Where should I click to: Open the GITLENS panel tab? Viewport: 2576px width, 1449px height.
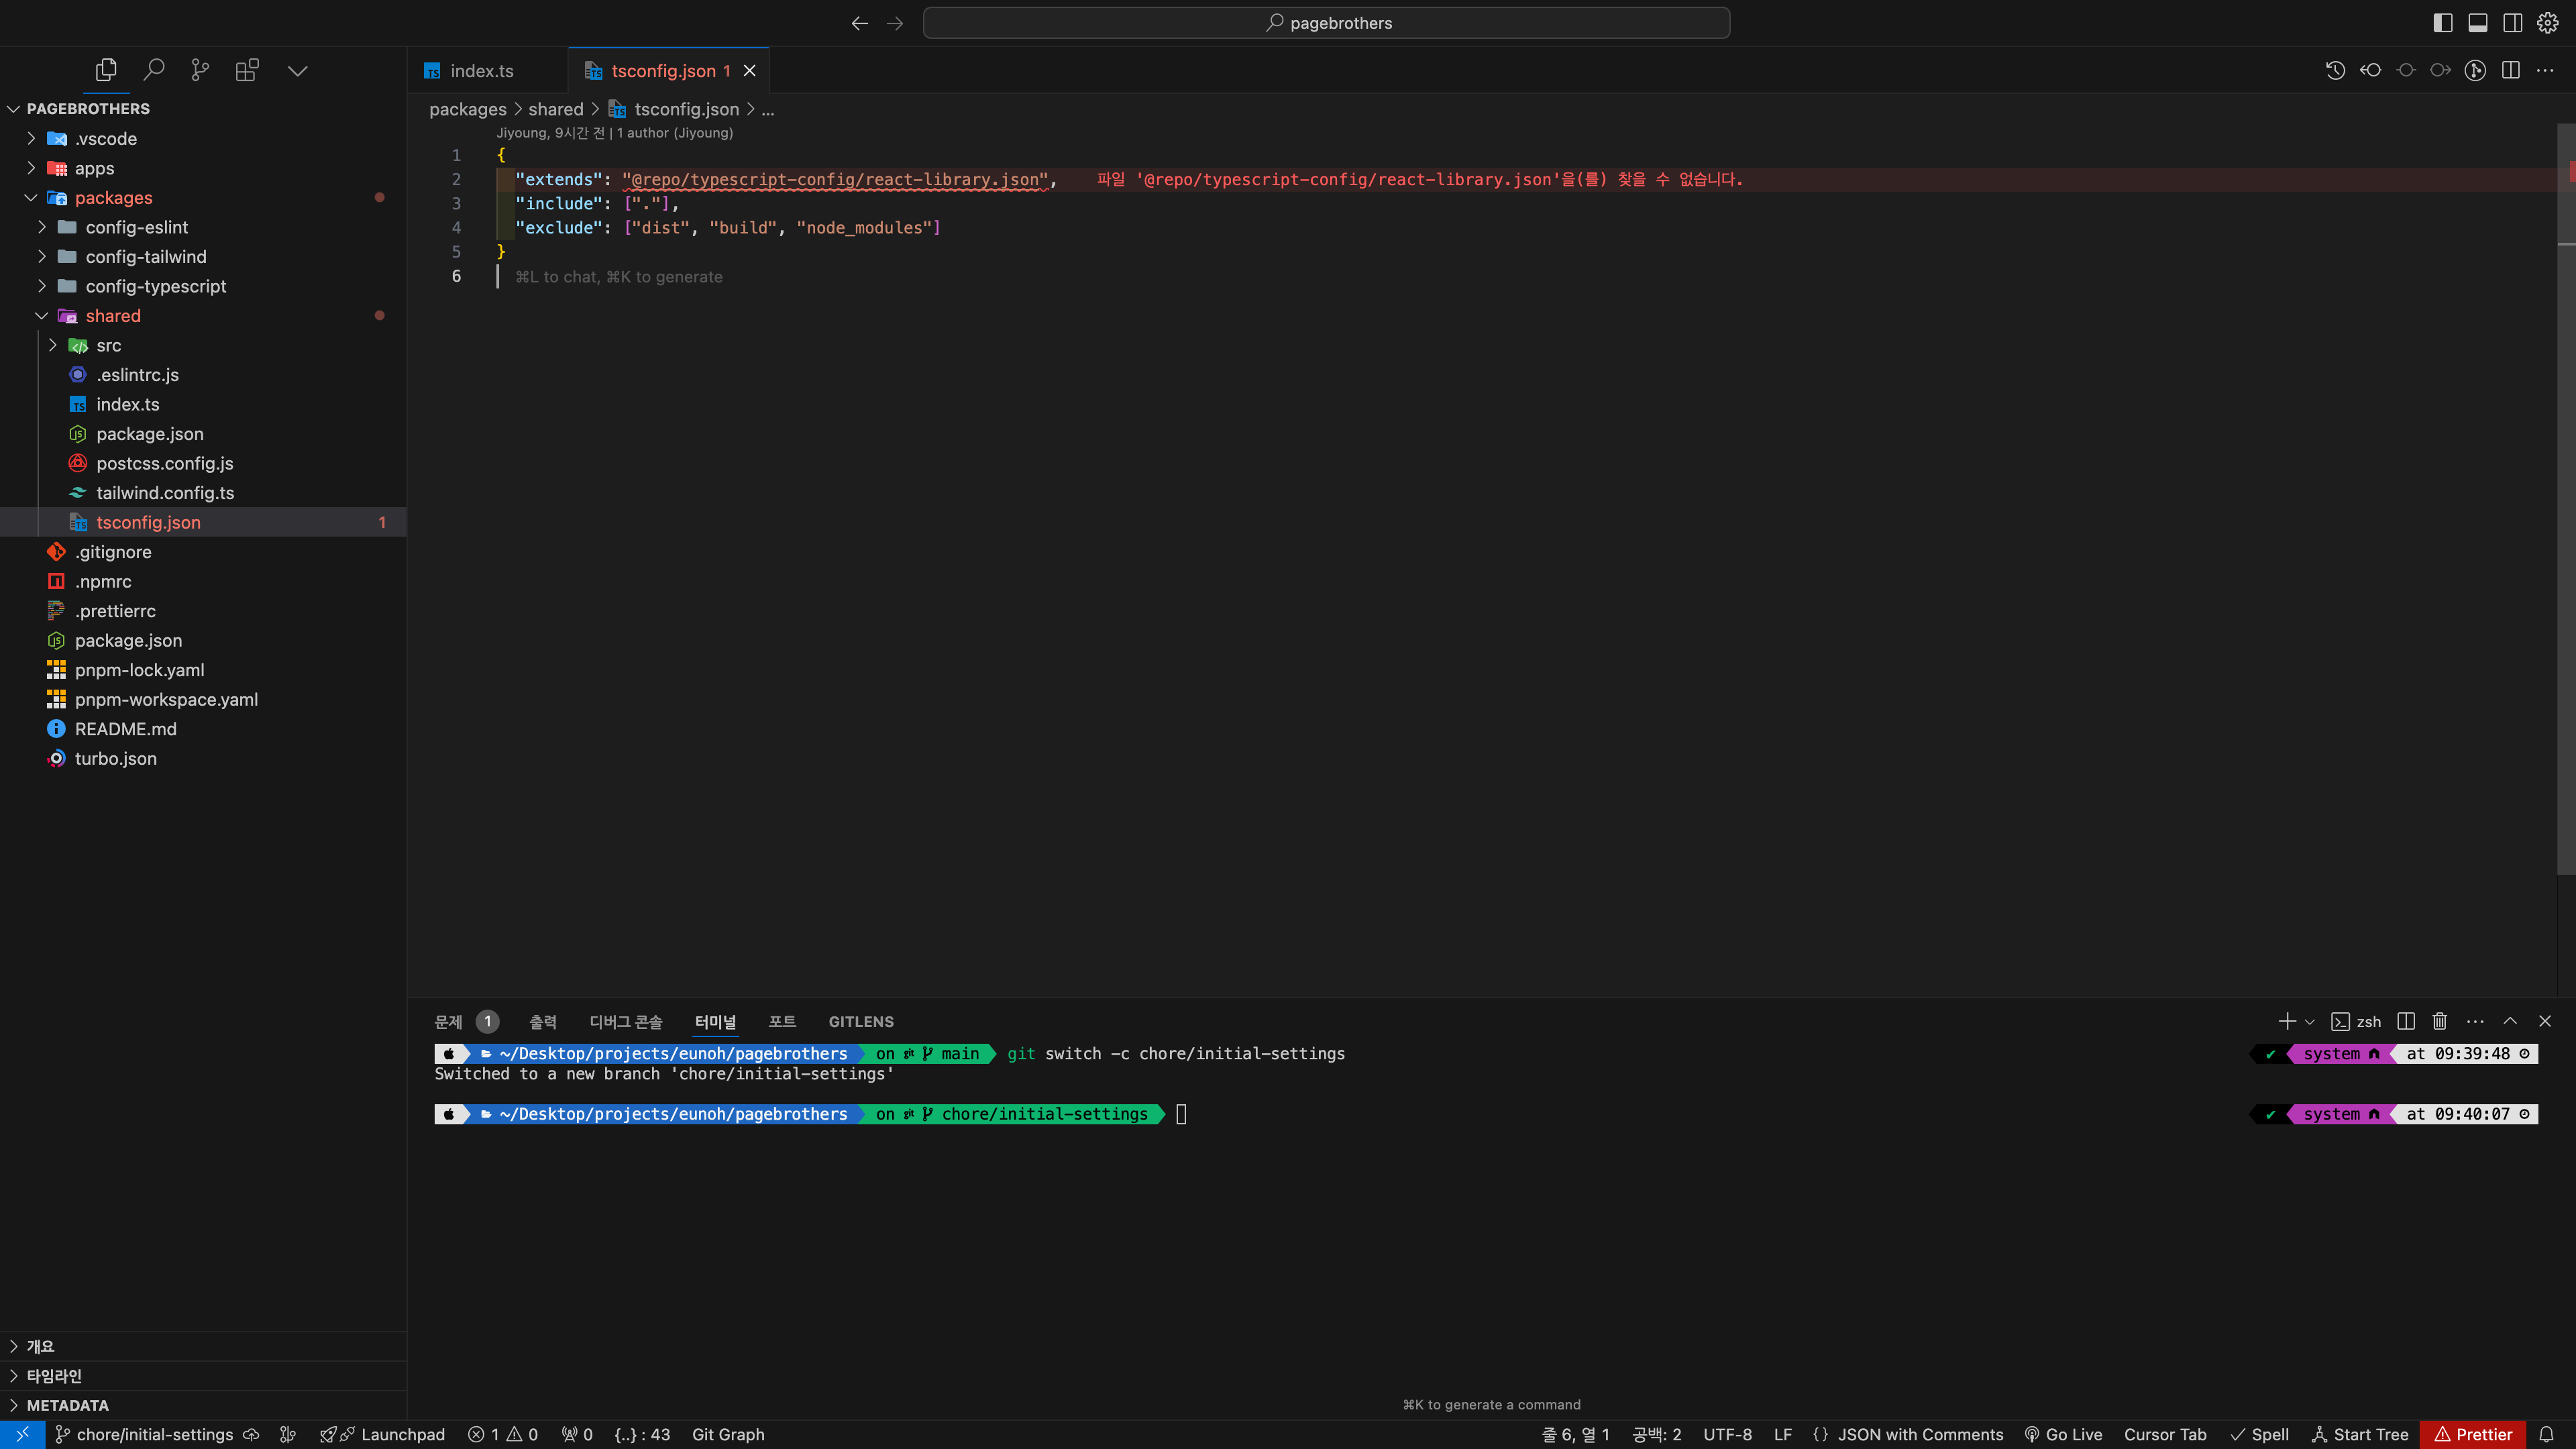coord(860,1021)
